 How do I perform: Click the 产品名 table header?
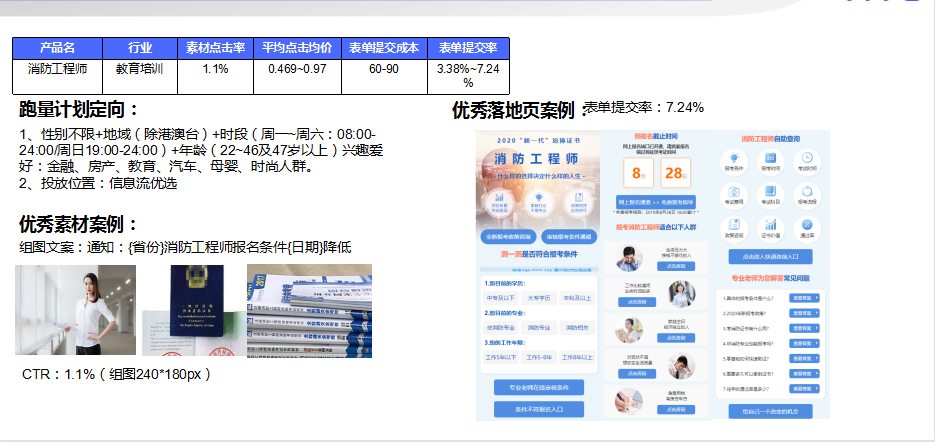point(57,48)
